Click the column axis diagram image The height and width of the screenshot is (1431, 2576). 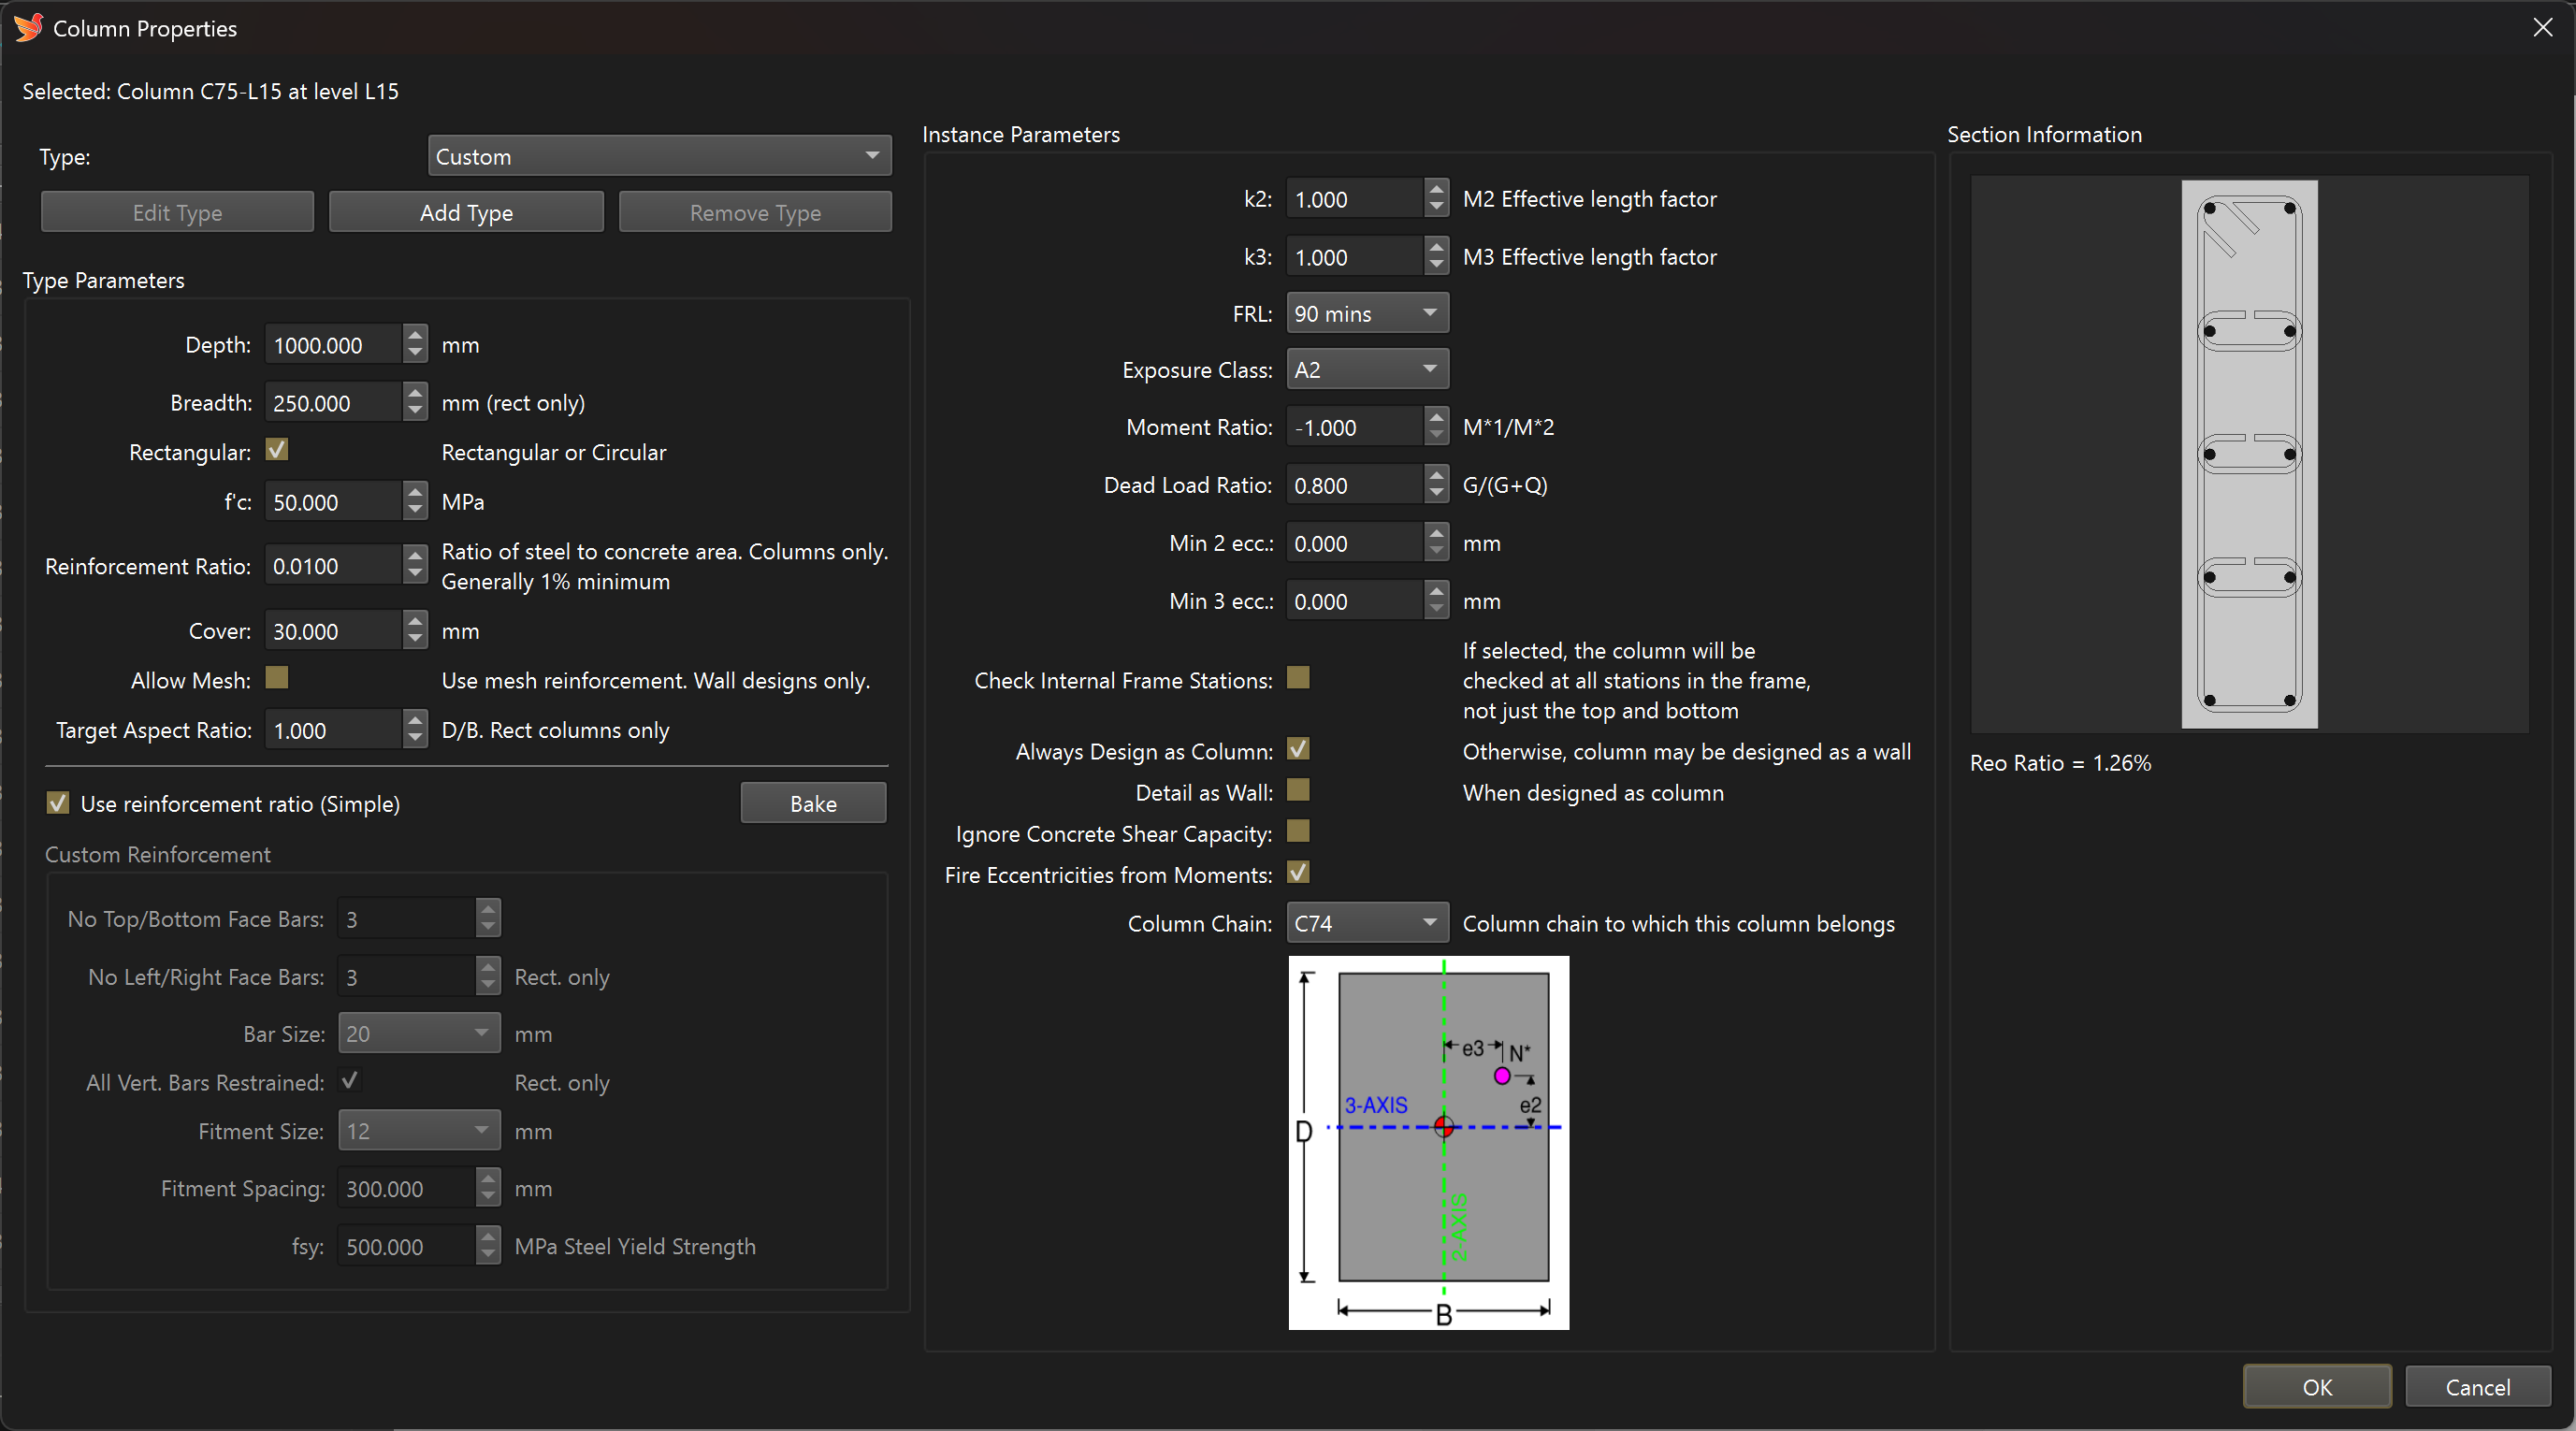tap(1428, 1142)
